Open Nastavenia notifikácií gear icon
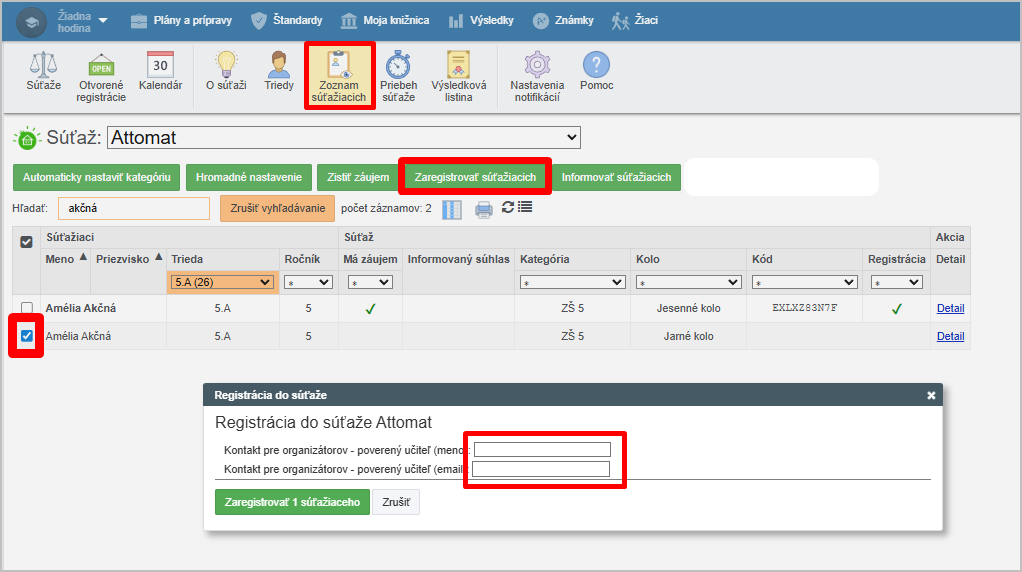Screen dimensions: 1022x572 click(x=537, y=66)
